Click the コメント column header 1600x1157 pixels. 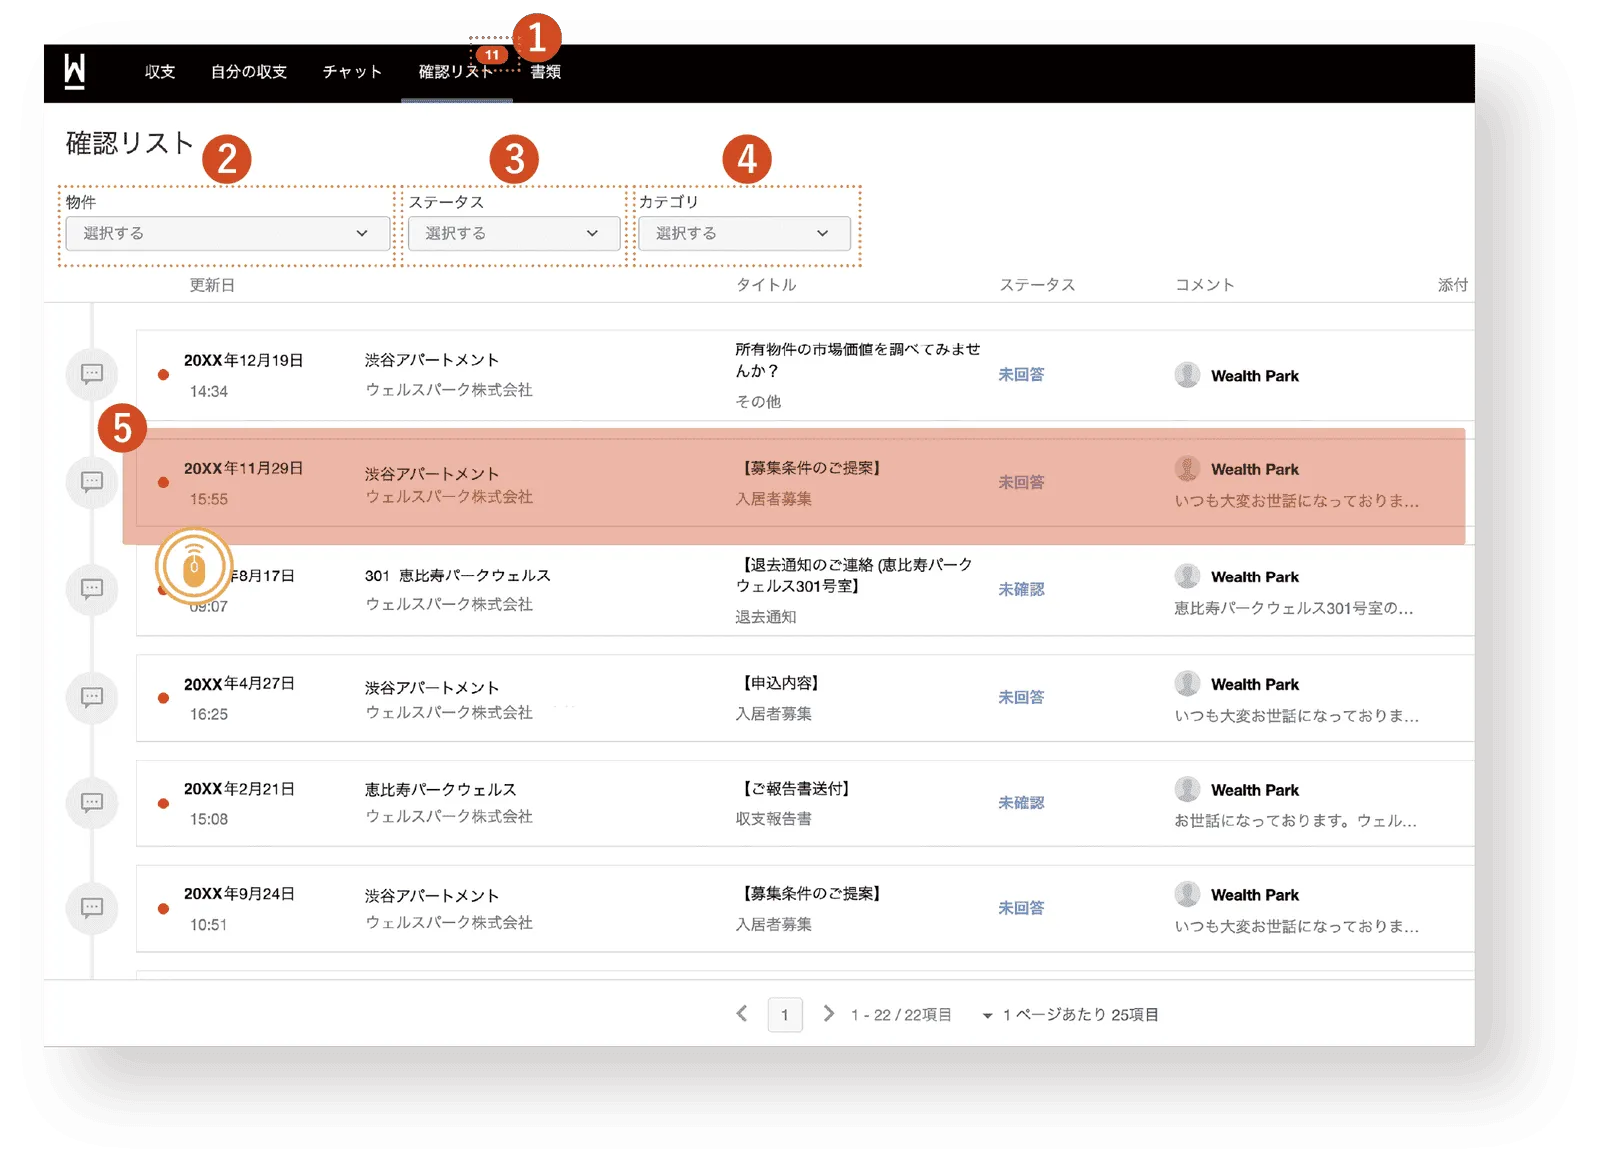1204,285
